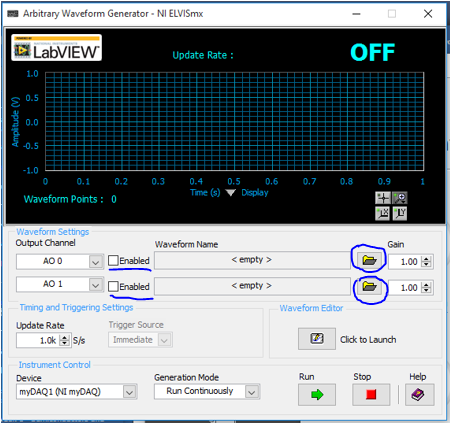Enable the AO 1 output channel checkbox
This screenshot has width=450, height=423.
(113, 286)
